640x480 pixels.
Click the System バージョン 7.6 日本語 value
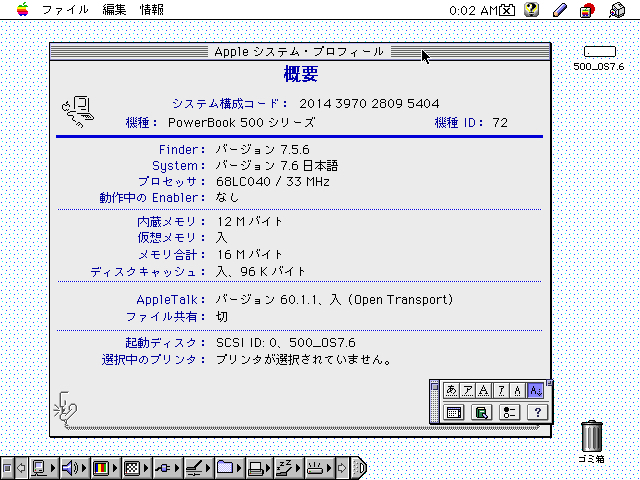(x=277, y=166)
